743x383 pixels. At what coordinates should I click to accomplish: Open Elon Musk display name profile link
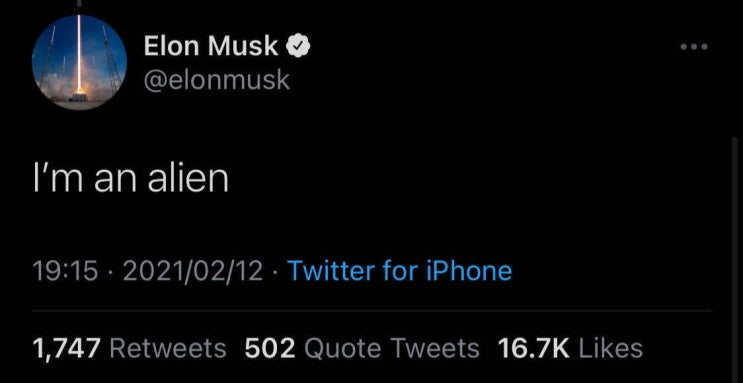[x=211, y=46]
